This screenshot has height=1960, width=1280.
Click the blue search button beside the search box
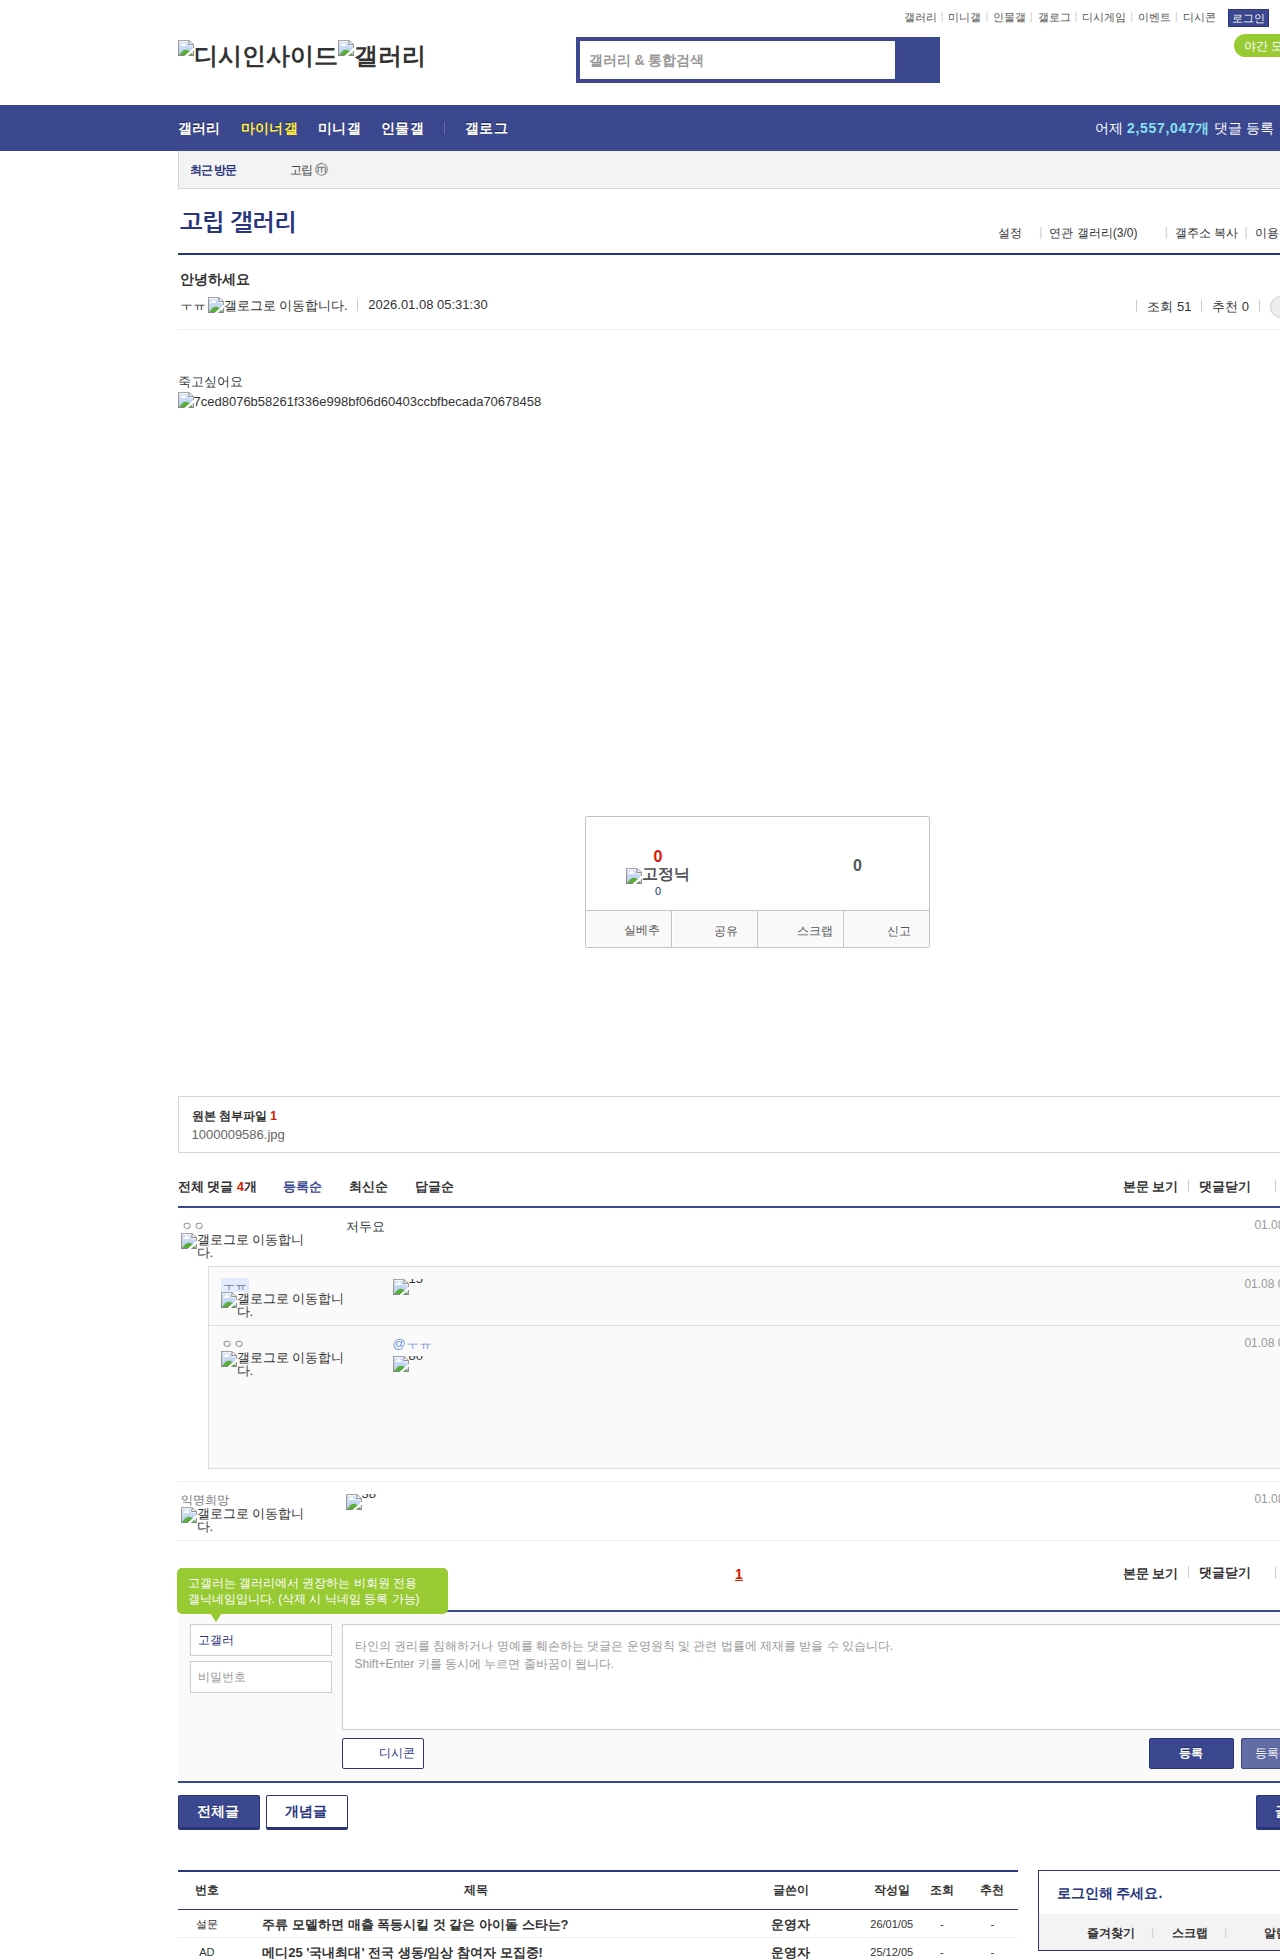pos(917,60)
